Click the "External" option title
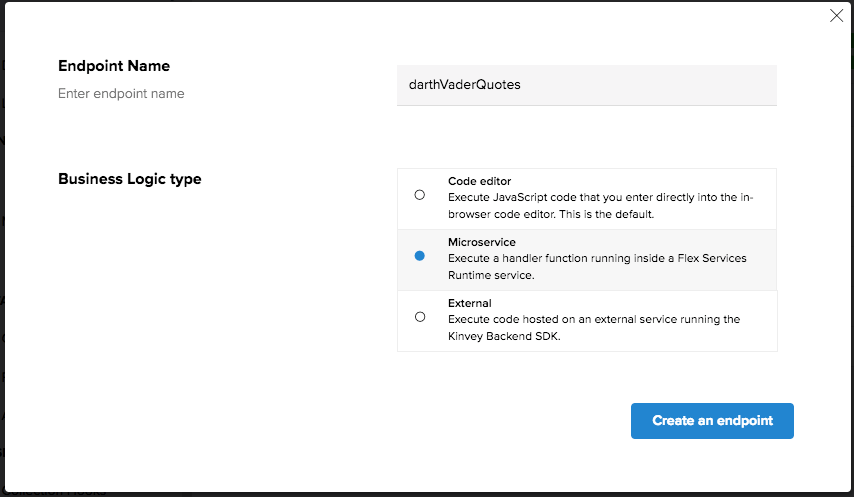This screenshot has height=497, width=854. click(x=470, y=303)
